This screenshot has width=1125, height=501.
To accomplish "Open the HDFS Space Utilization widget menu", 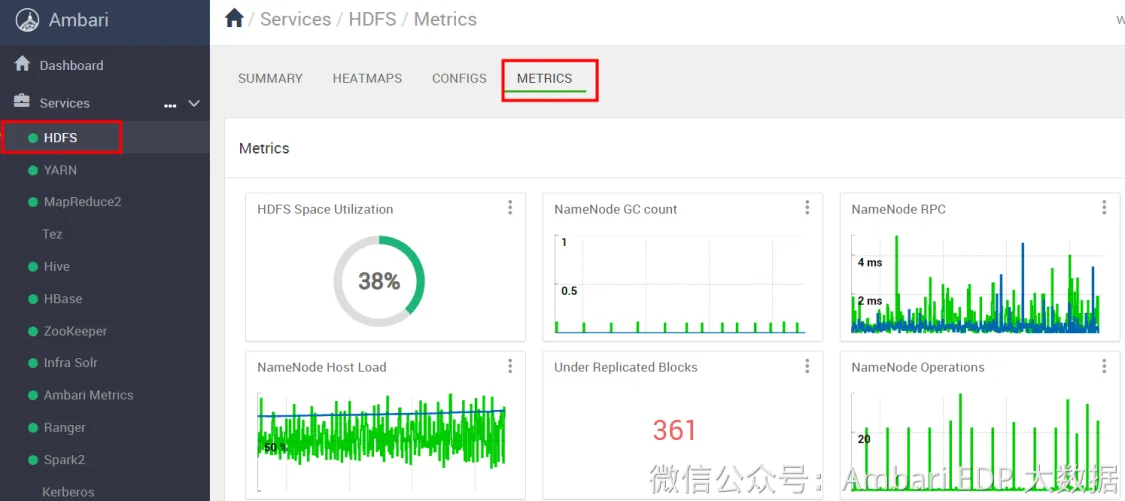I will click(x=510, y=207).
